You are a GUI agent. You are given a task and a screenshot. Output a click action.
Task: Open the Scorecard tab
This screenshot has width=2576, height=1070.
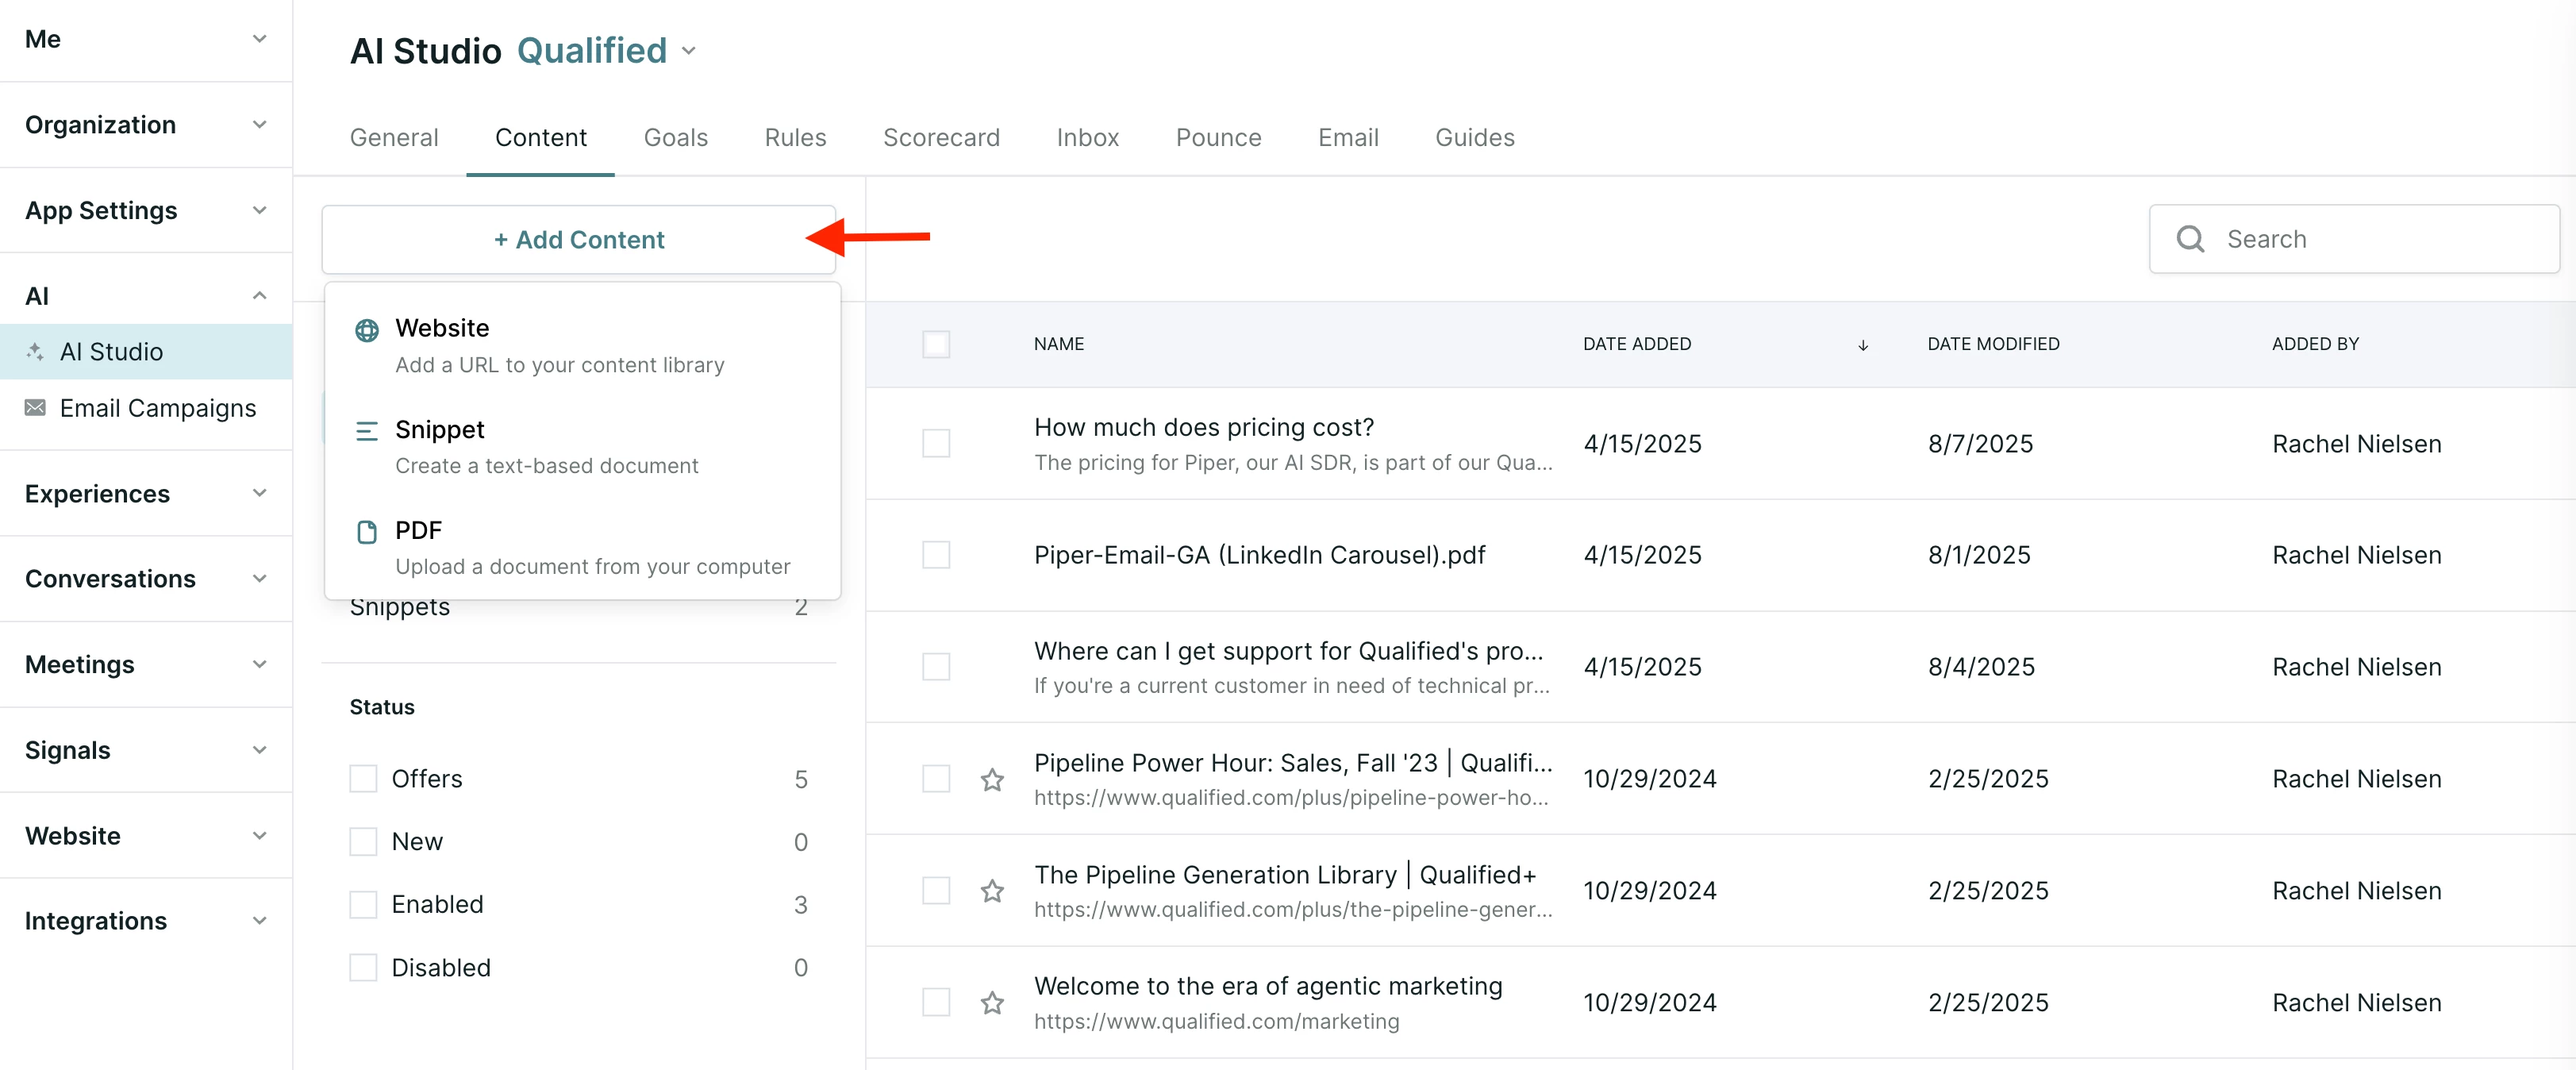[941, 138]
